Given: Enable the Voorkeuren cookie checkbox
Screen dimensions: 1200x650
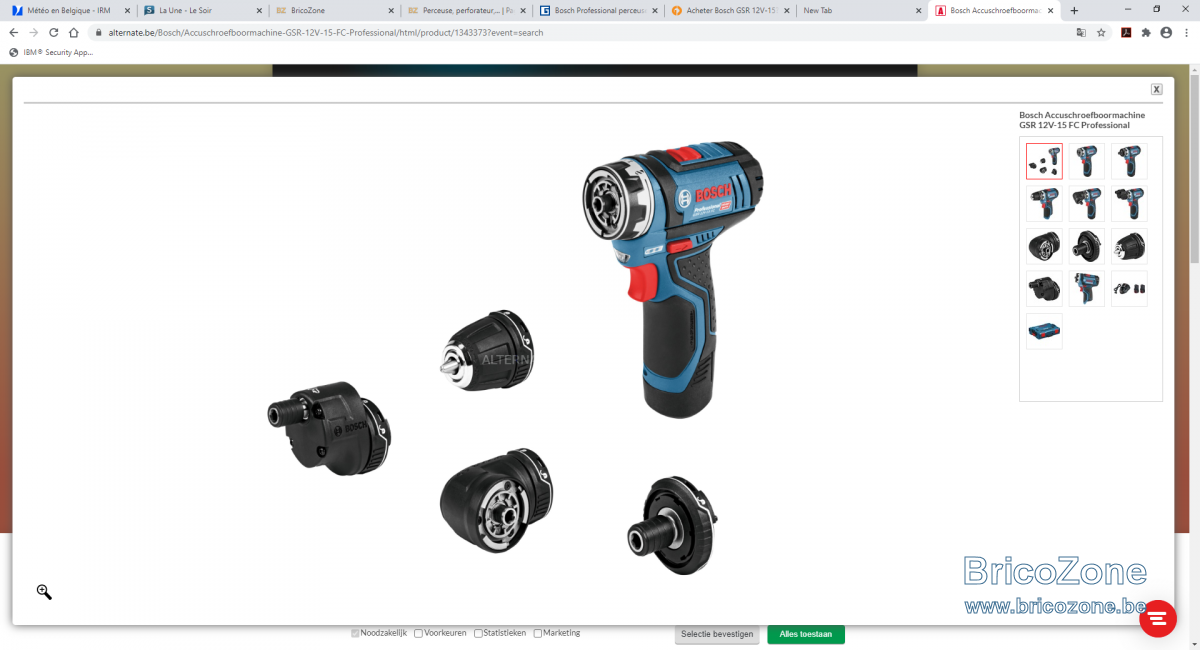Looking at the screenshot, I should point(418,633).
